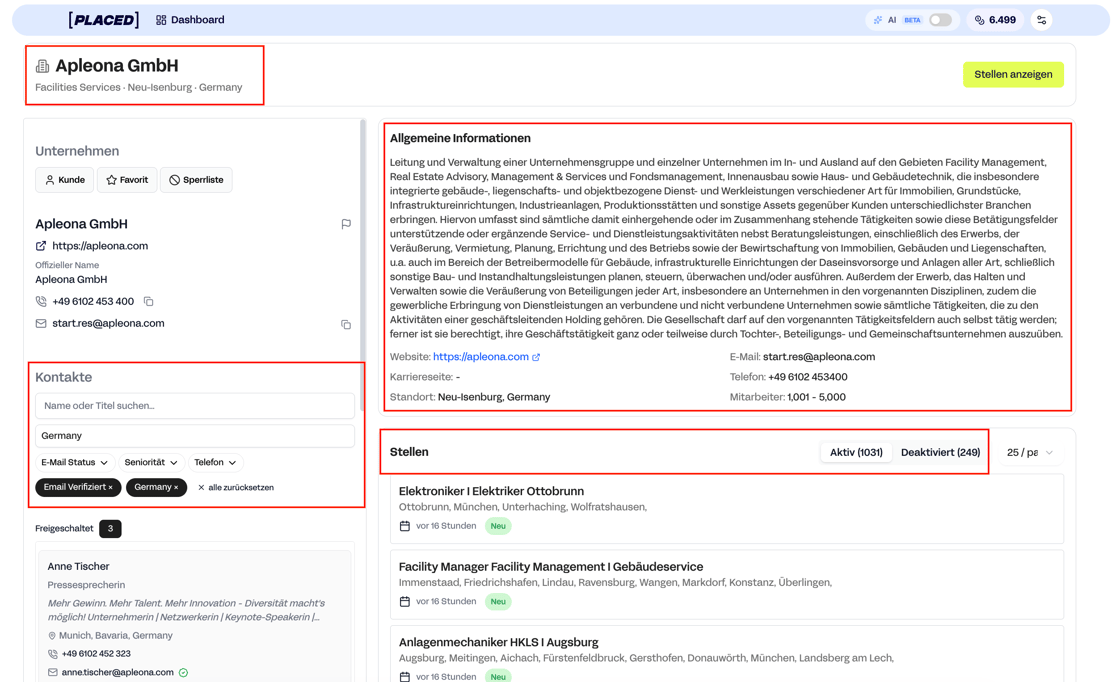Copy phone number +49 6102 453 400

click(x=149, y=301)
